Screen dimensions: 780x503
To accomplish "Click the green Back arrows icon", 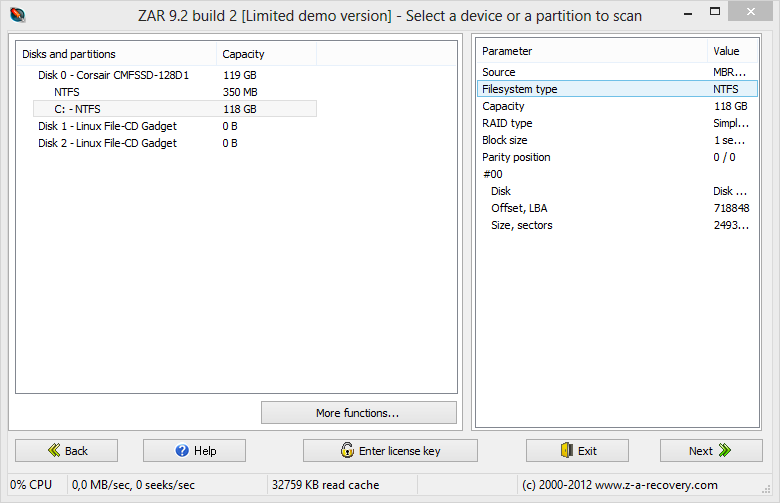I will pos(54,450).
